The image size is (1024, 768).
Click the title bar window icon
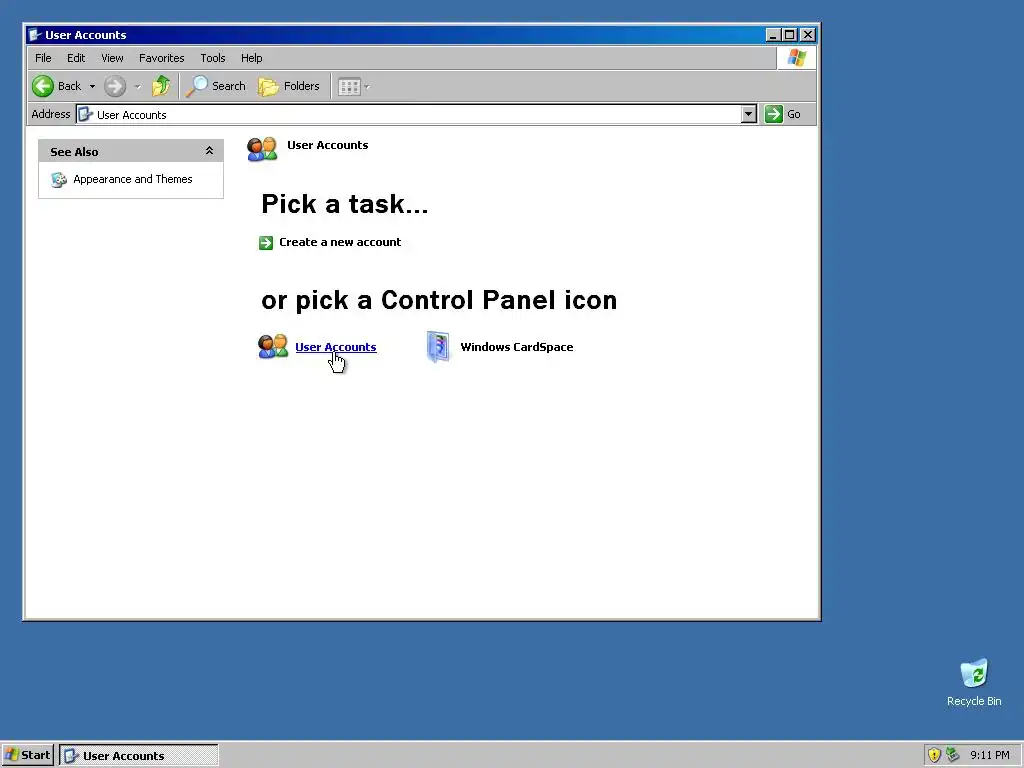coord(35,35)
